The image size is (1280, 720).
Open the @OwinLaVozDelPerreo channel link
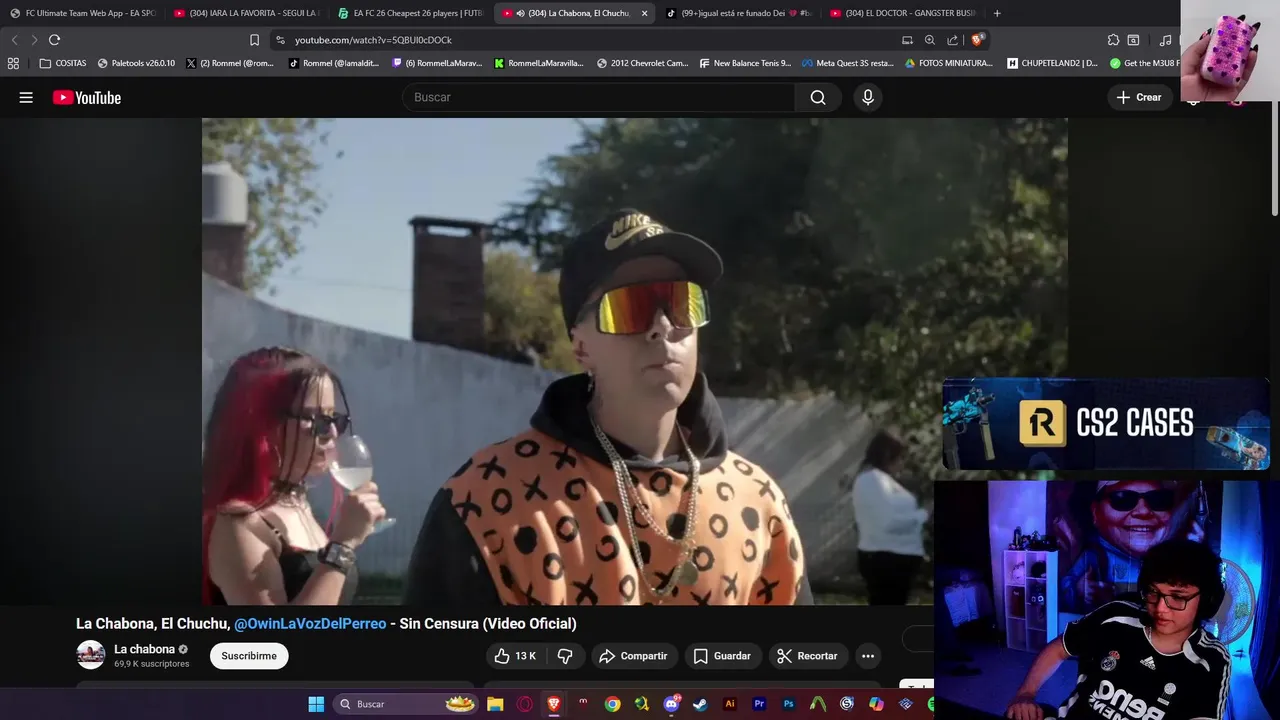(x=310, y=623)
